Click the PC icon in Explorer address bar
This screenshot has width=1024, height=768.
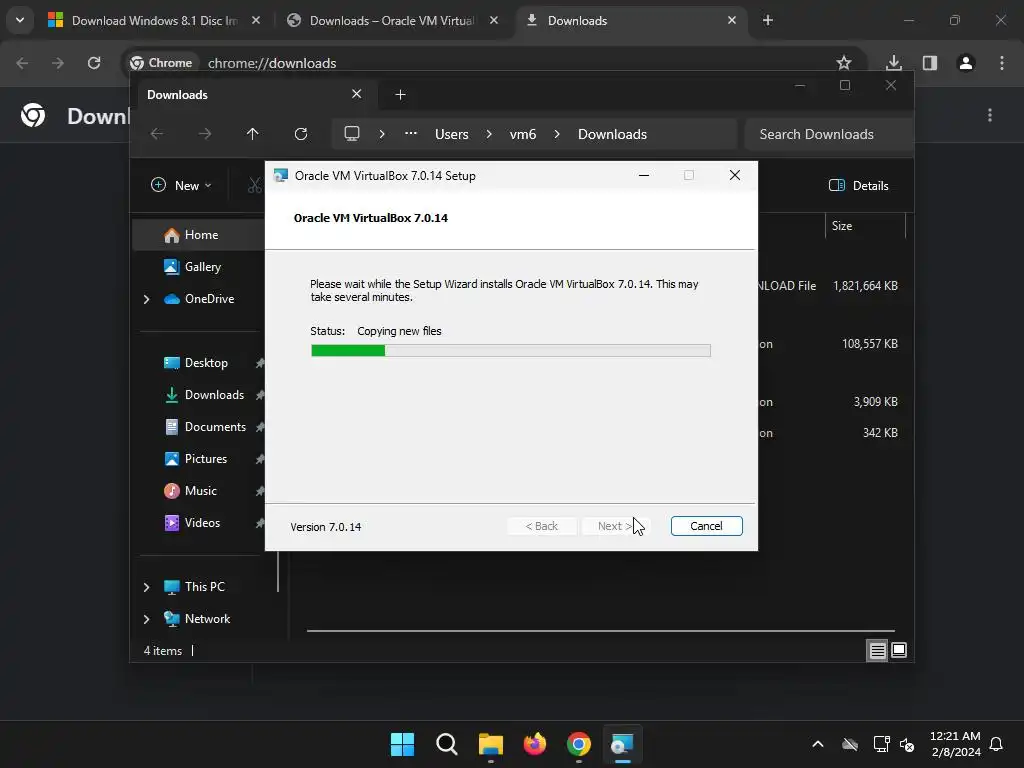coord(352,134)
